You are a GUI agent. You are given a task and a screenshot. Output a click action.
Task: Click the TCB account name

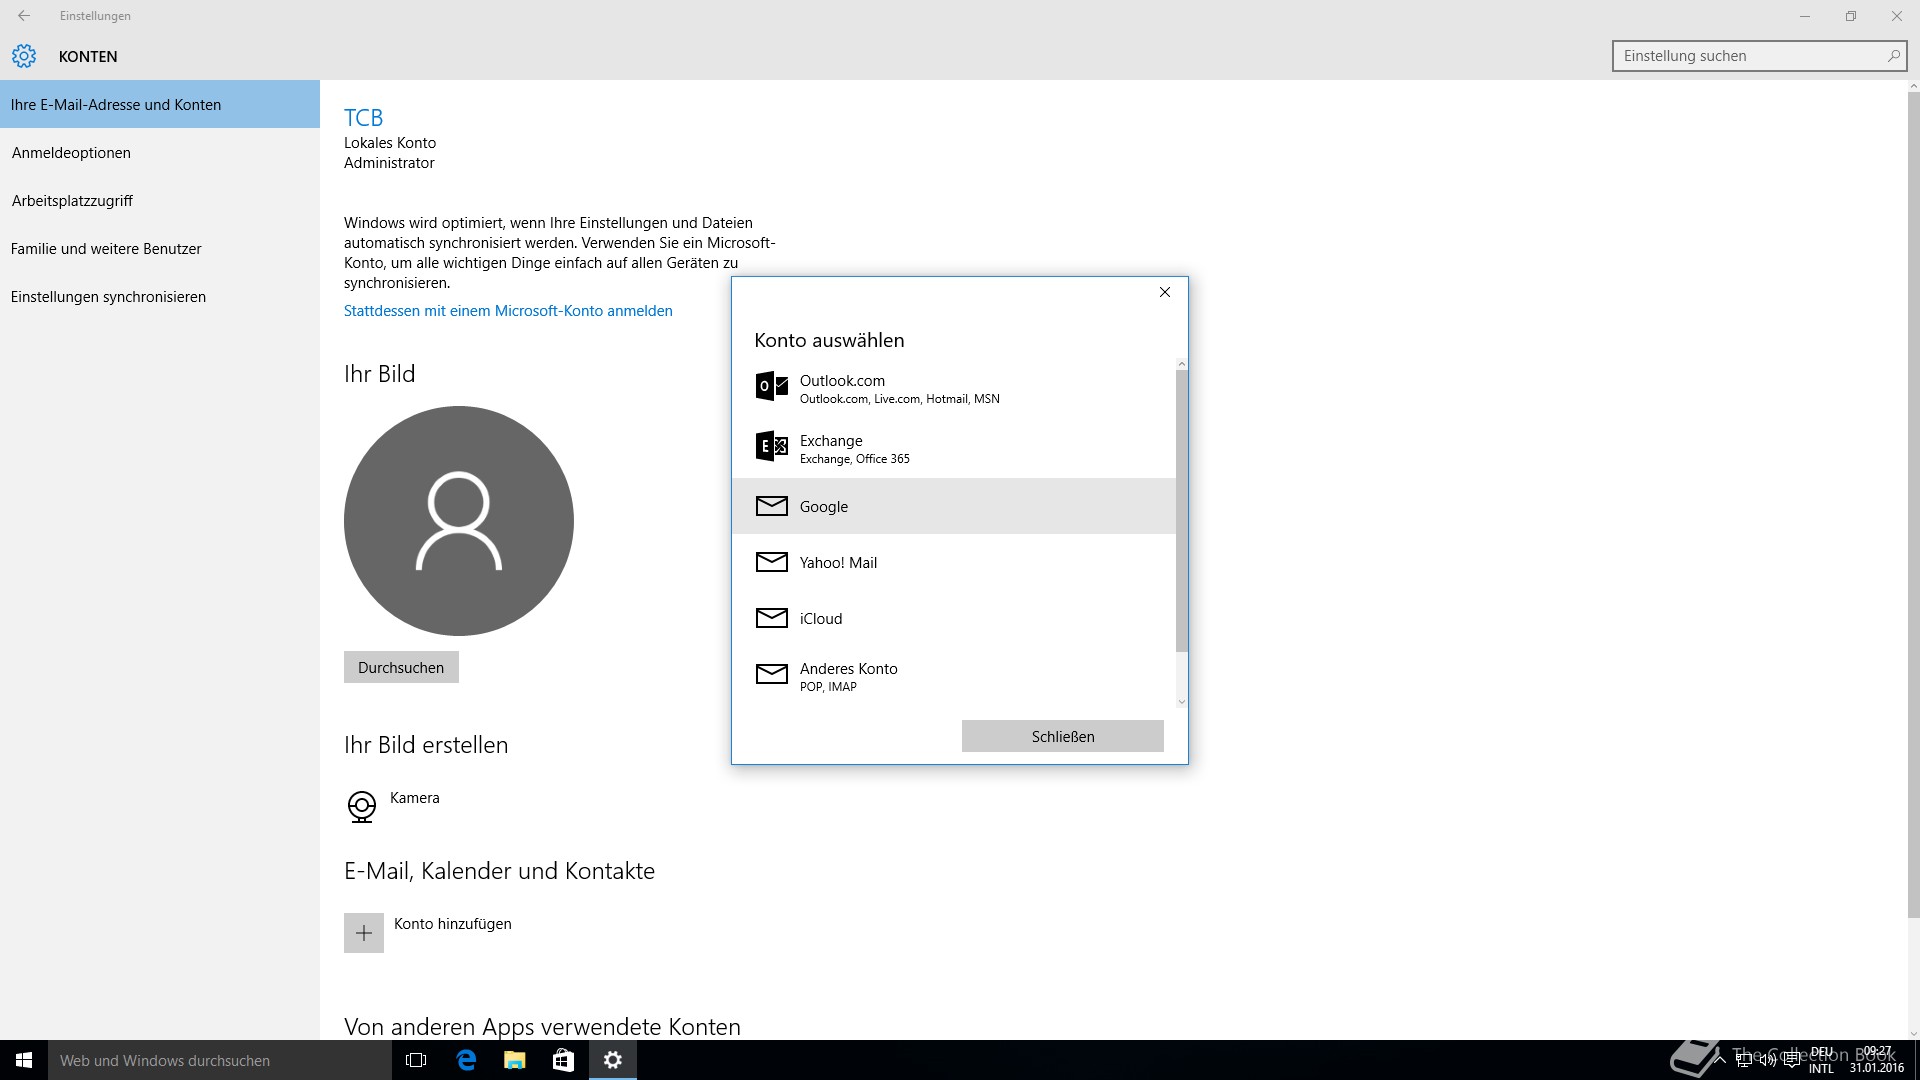pyautogui.click(x=363, y=118)
